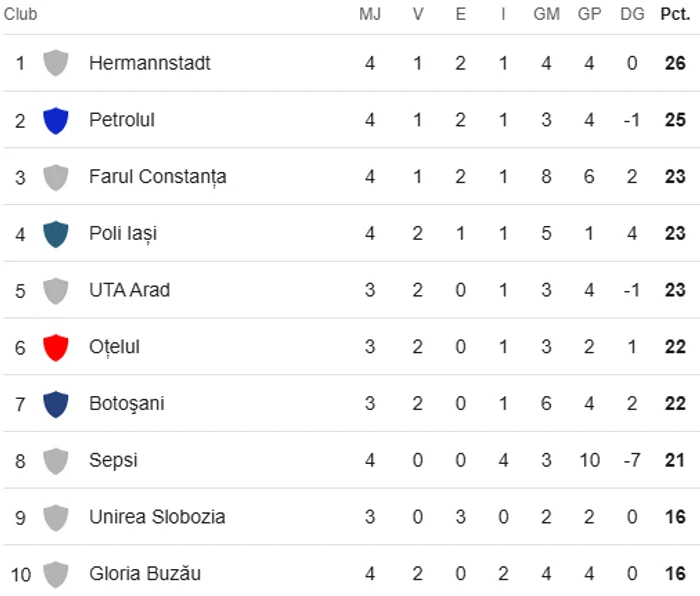Click the MJ matches played column header
Screen dimensions: 700x596
[x=370, y=14]
